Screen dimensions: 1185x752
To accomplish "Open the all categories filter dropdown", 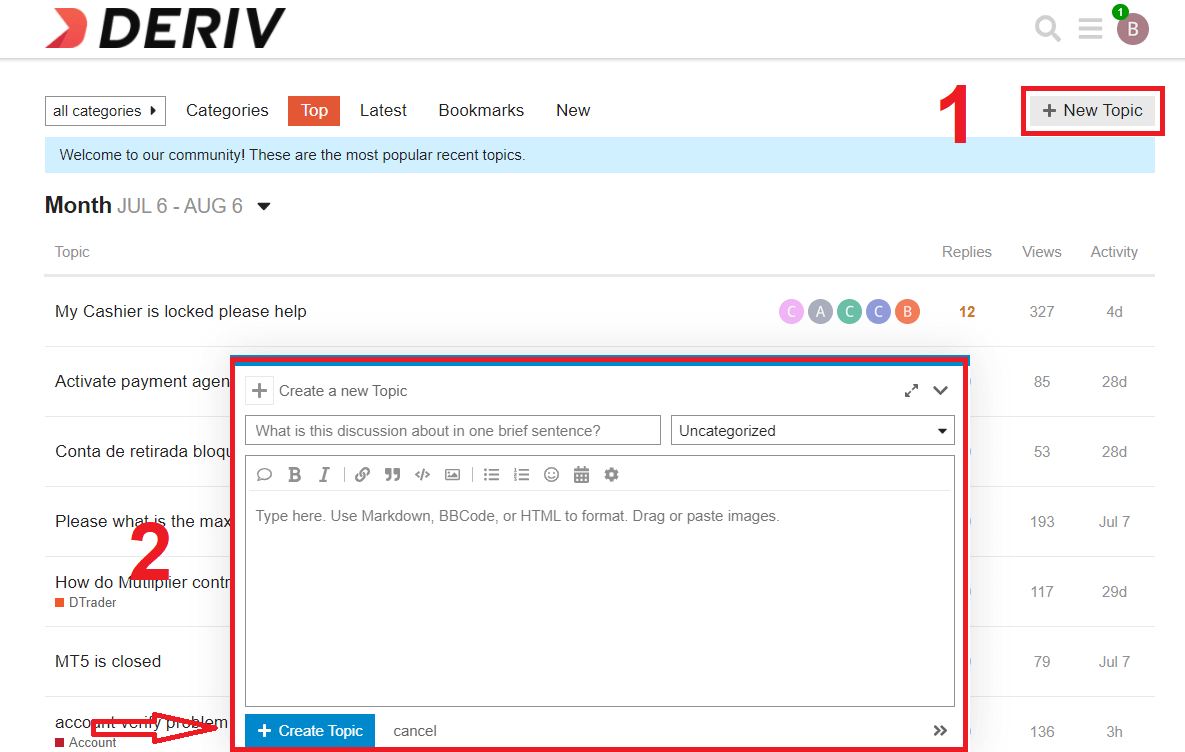I will coord(105,110).
